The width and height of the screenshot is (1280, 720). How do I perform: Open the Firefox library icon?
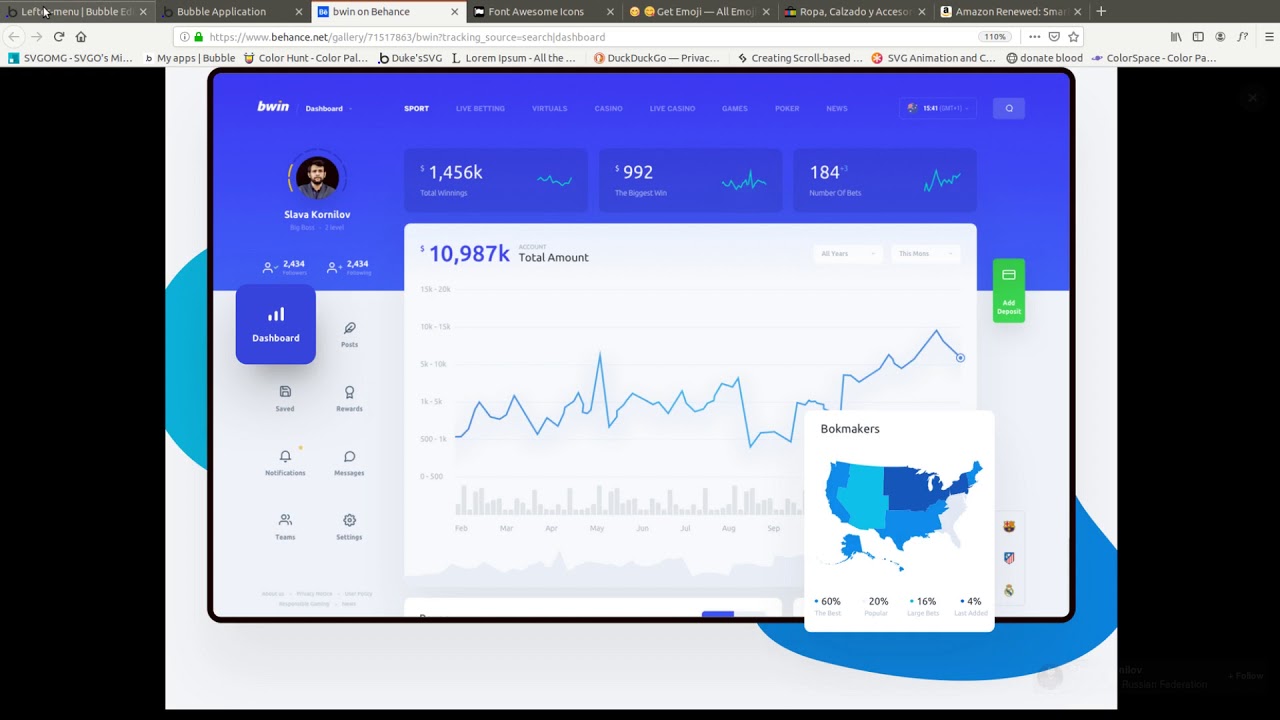1176,37
